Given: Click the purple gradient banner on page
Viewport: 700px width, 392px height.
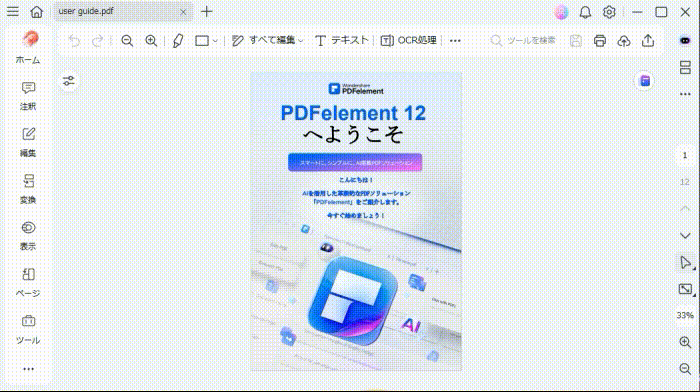Looking at the screenshot, I should 355,163.
